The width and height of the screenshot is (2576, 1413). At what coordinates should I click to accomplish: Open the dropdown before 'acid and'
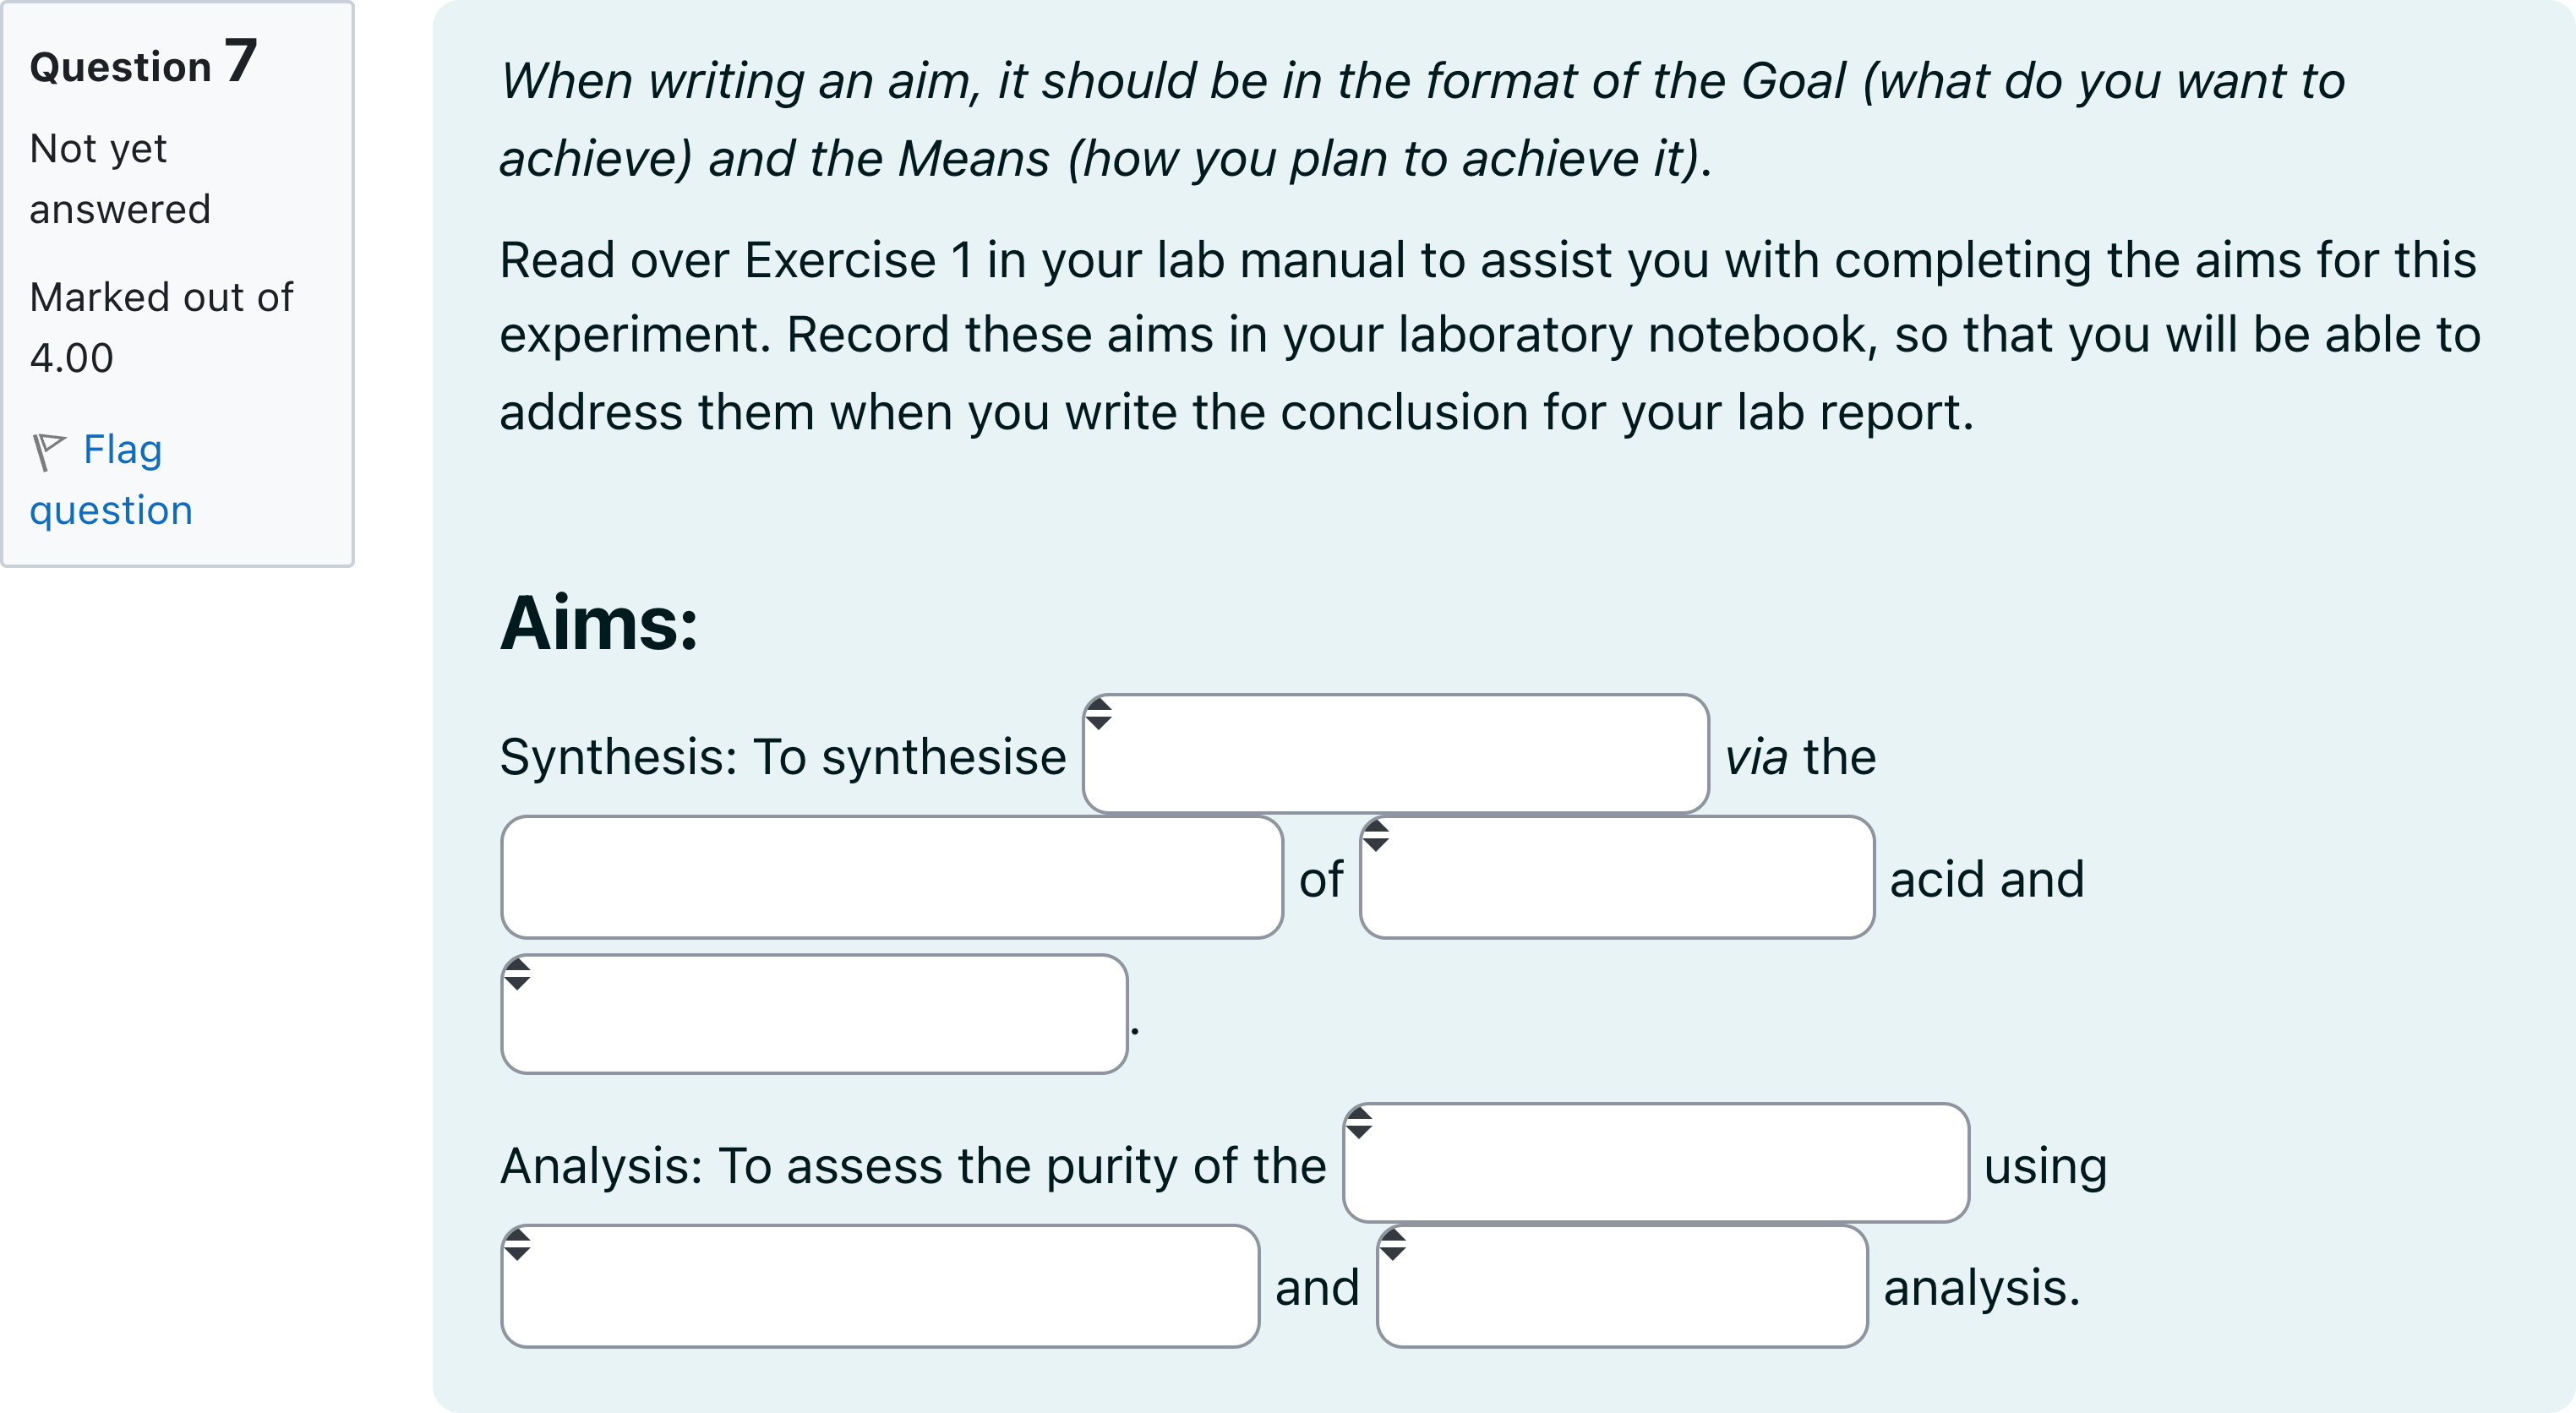pyautogui.click(x=1616, y=878)
